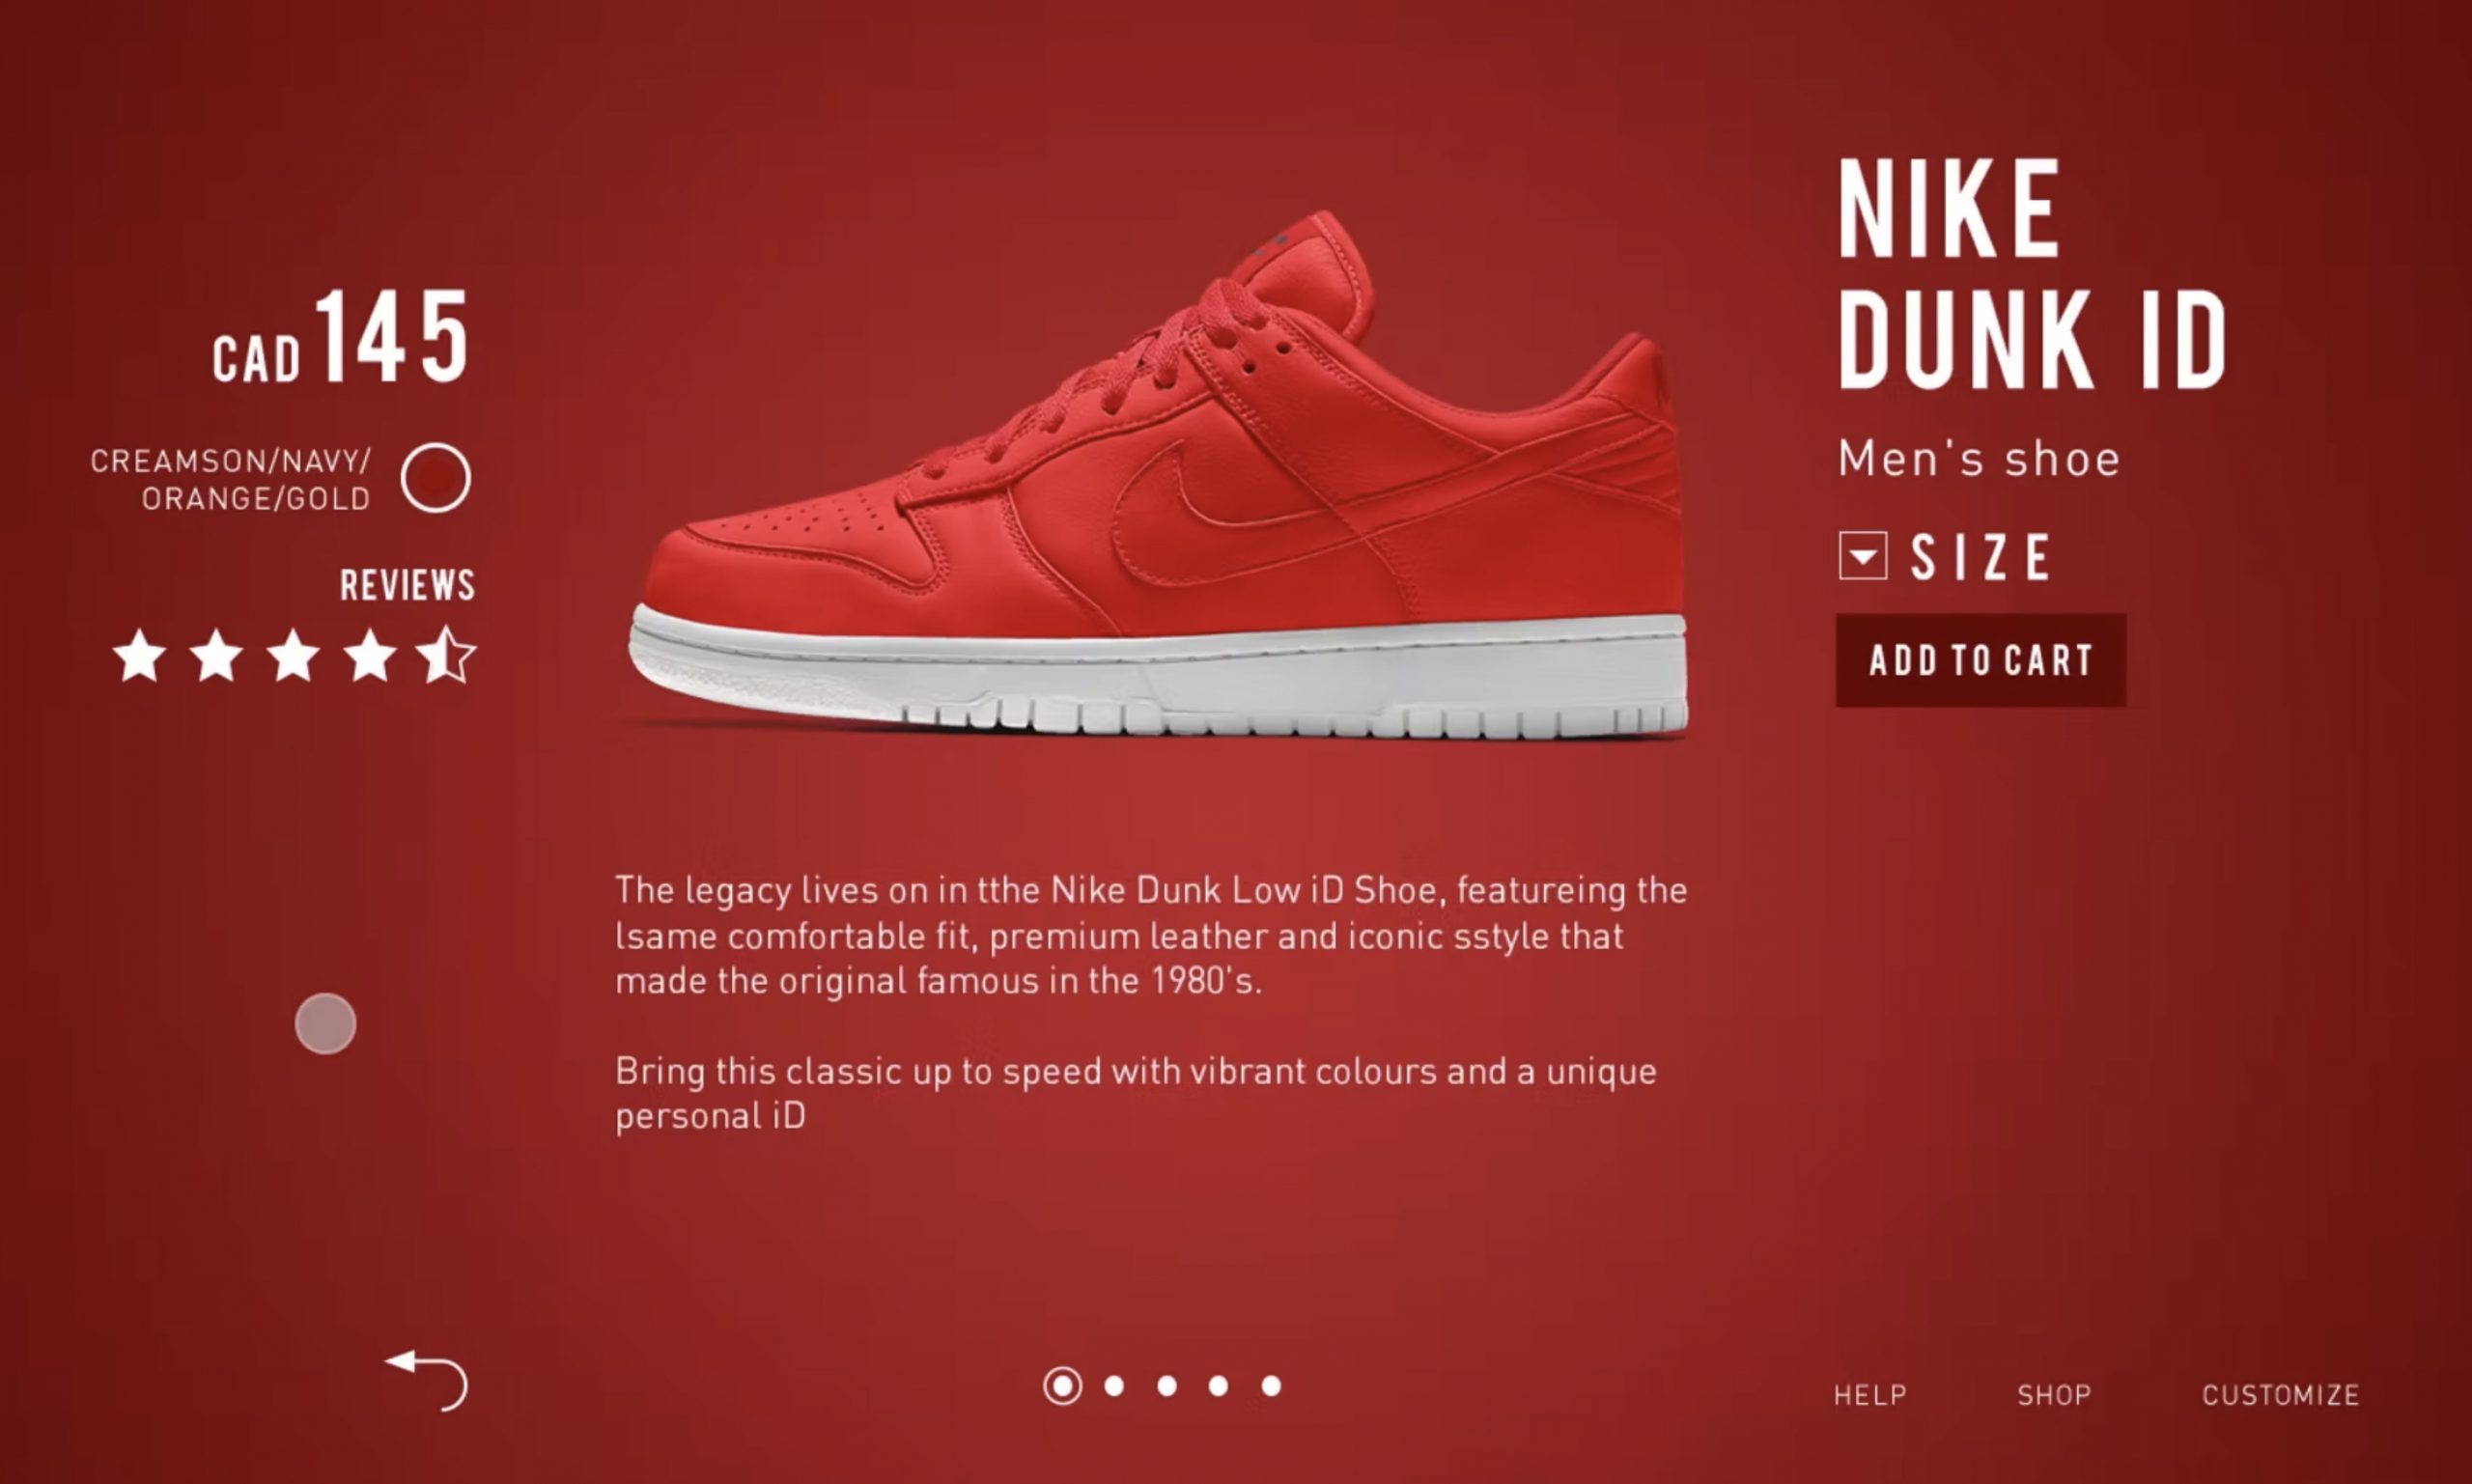Click the half-filled fifth star
This screenshot has height=1484, width=2472.
point(447,656)
